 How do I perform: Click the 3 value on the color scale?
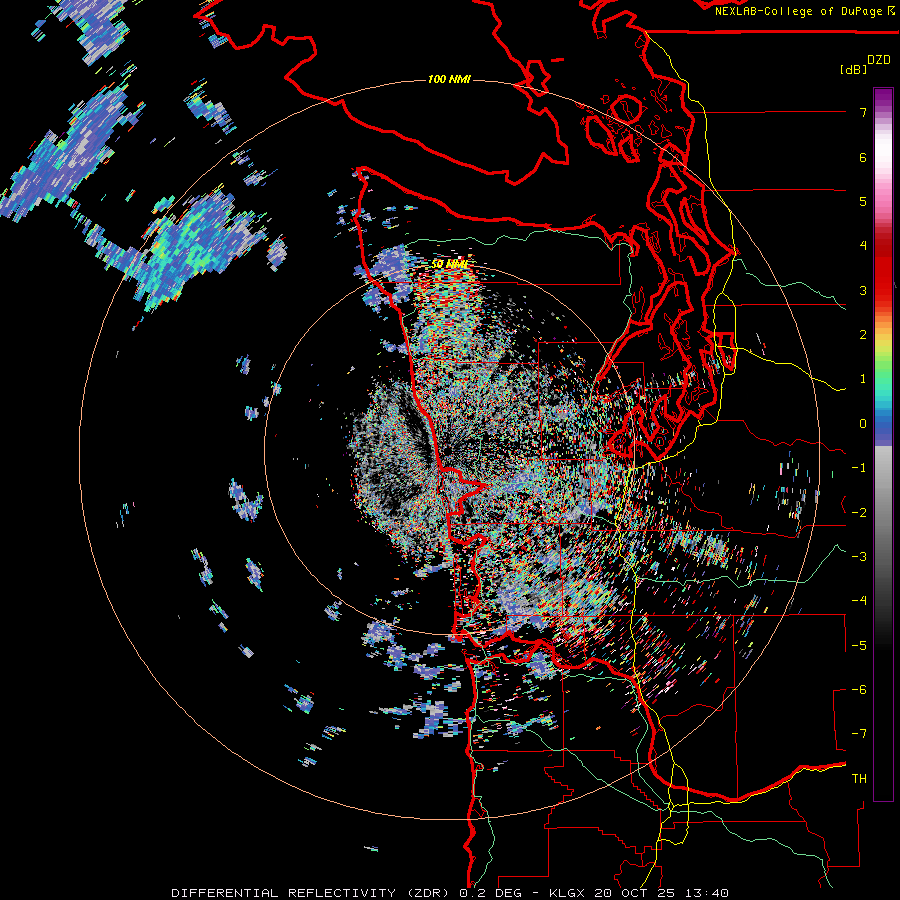coord(863,290)
